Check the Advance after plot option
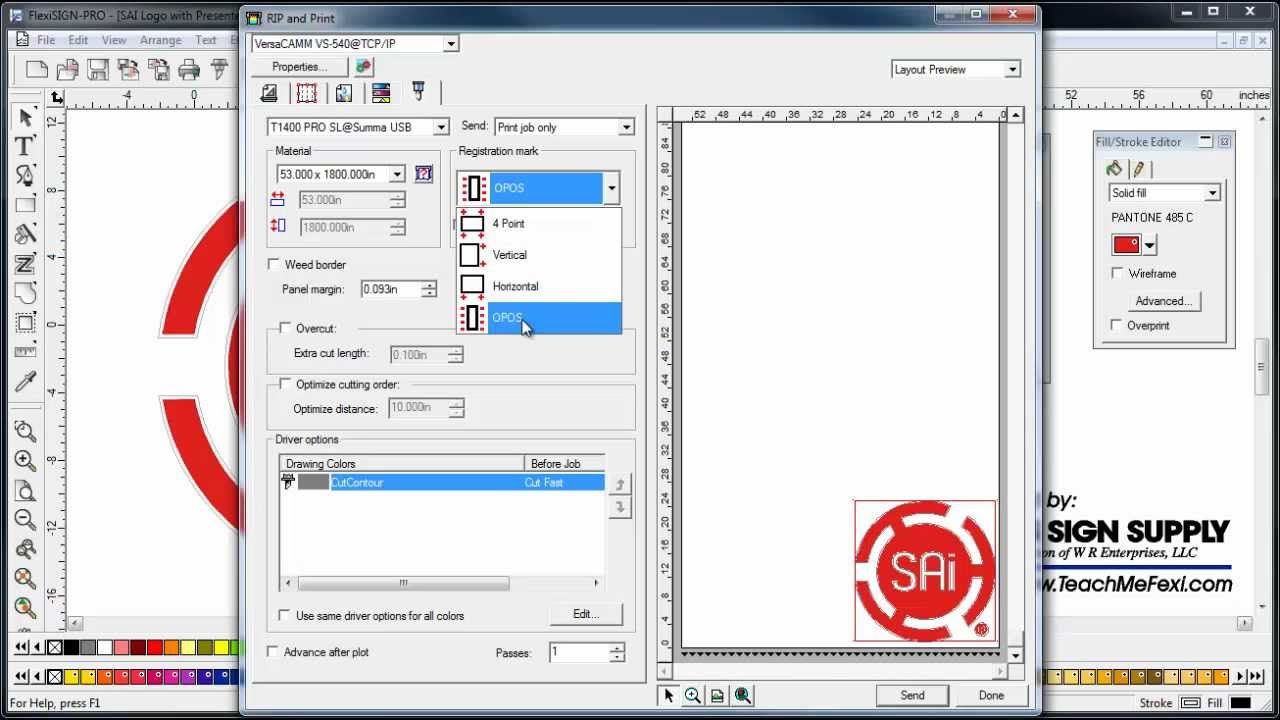 [273, 652]
